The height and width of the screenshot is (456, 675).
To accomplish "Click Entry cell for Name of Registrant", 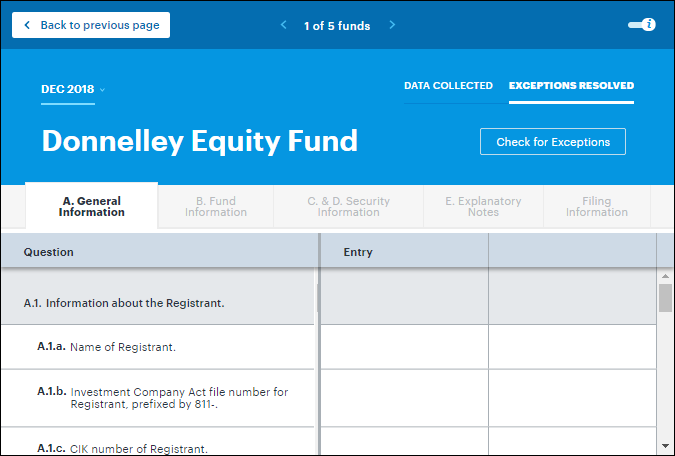I will click(x=404, y=347).
